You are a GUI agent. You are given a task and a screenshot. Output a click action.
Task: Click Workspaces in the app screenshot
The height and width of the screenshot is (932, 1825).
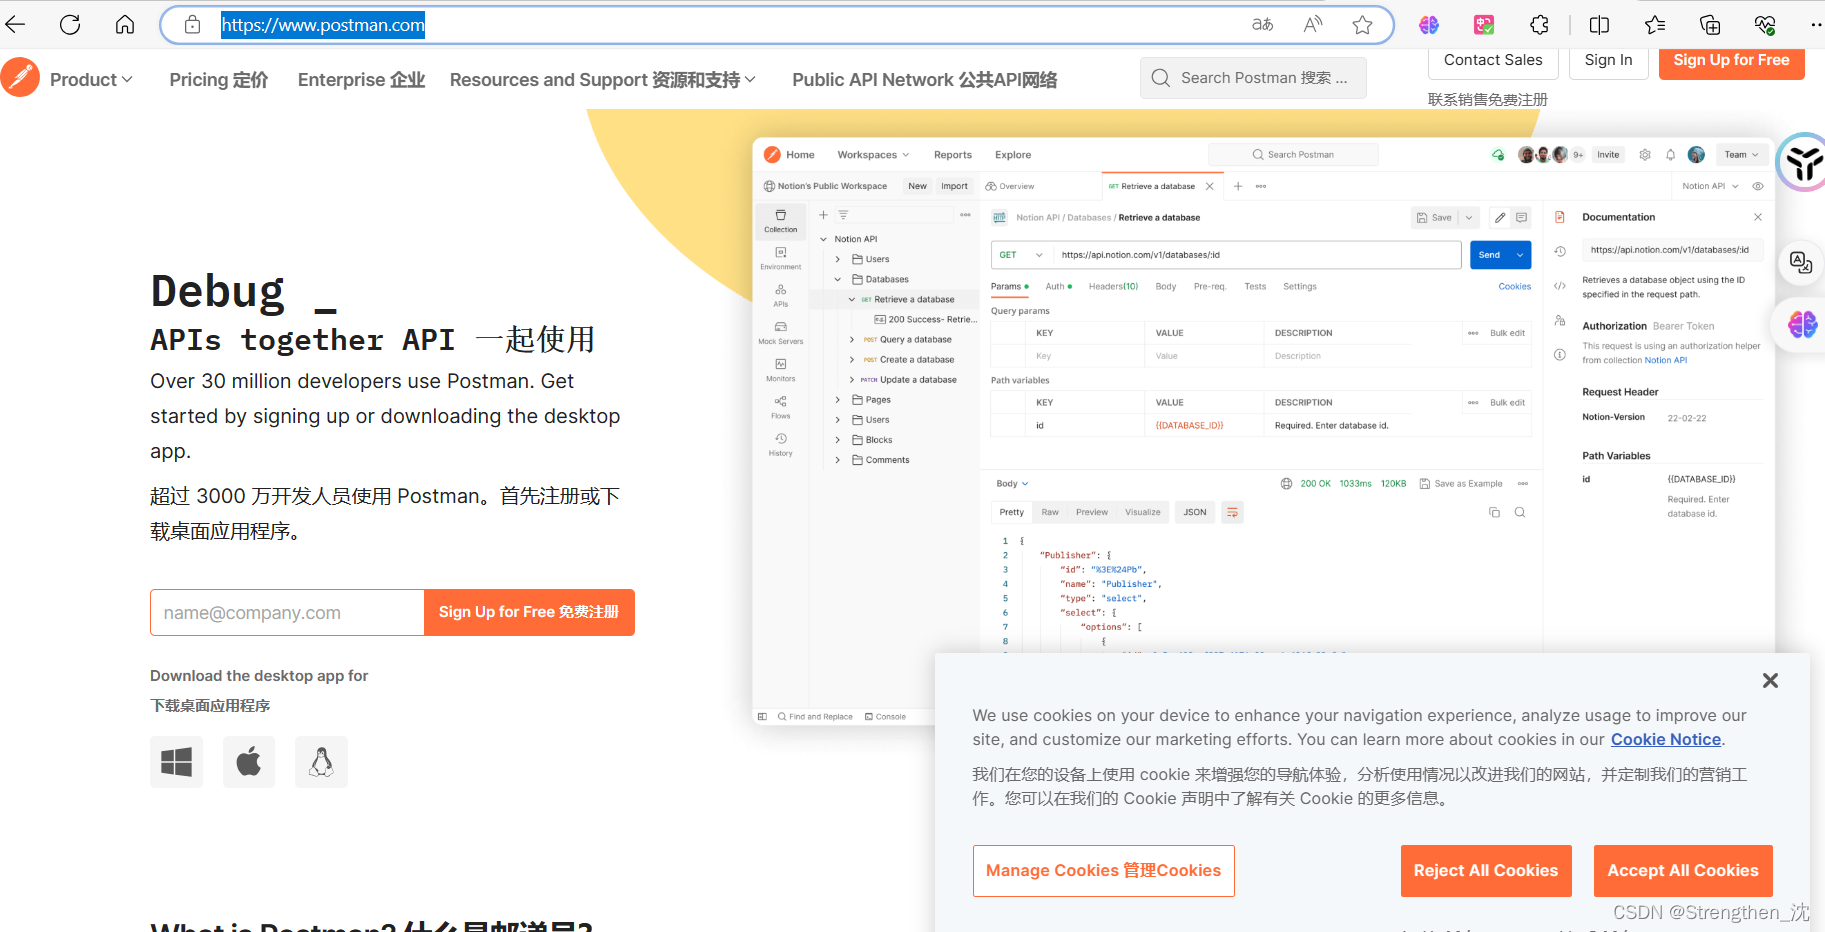[x=873, y=155]
